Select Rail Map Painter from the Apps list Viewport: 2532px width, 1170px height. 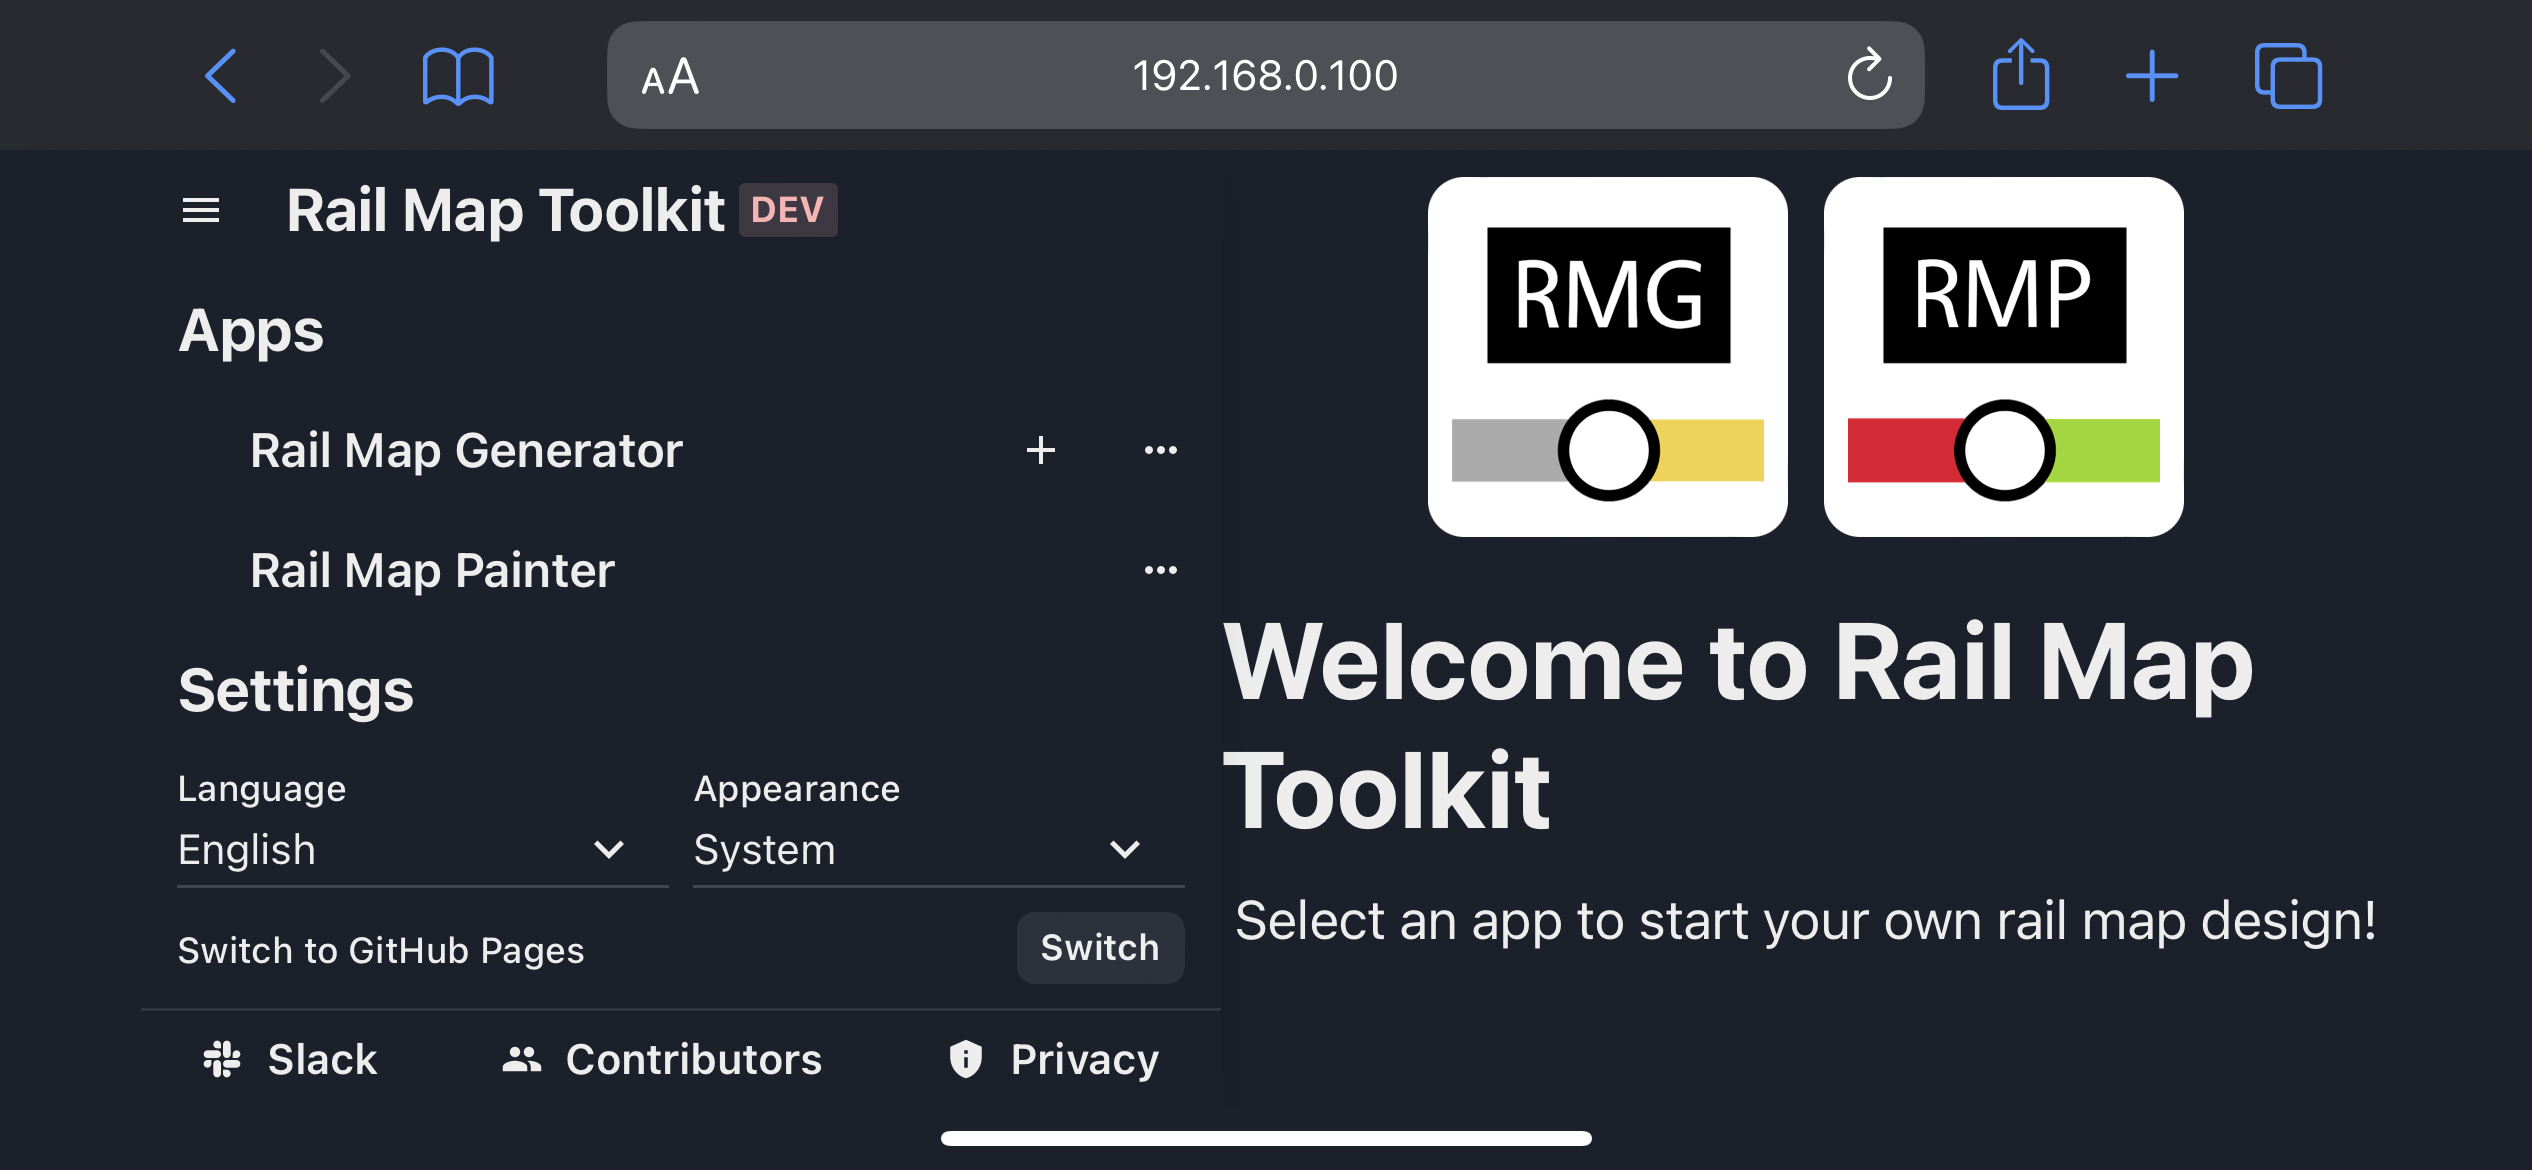pos(432,568)
